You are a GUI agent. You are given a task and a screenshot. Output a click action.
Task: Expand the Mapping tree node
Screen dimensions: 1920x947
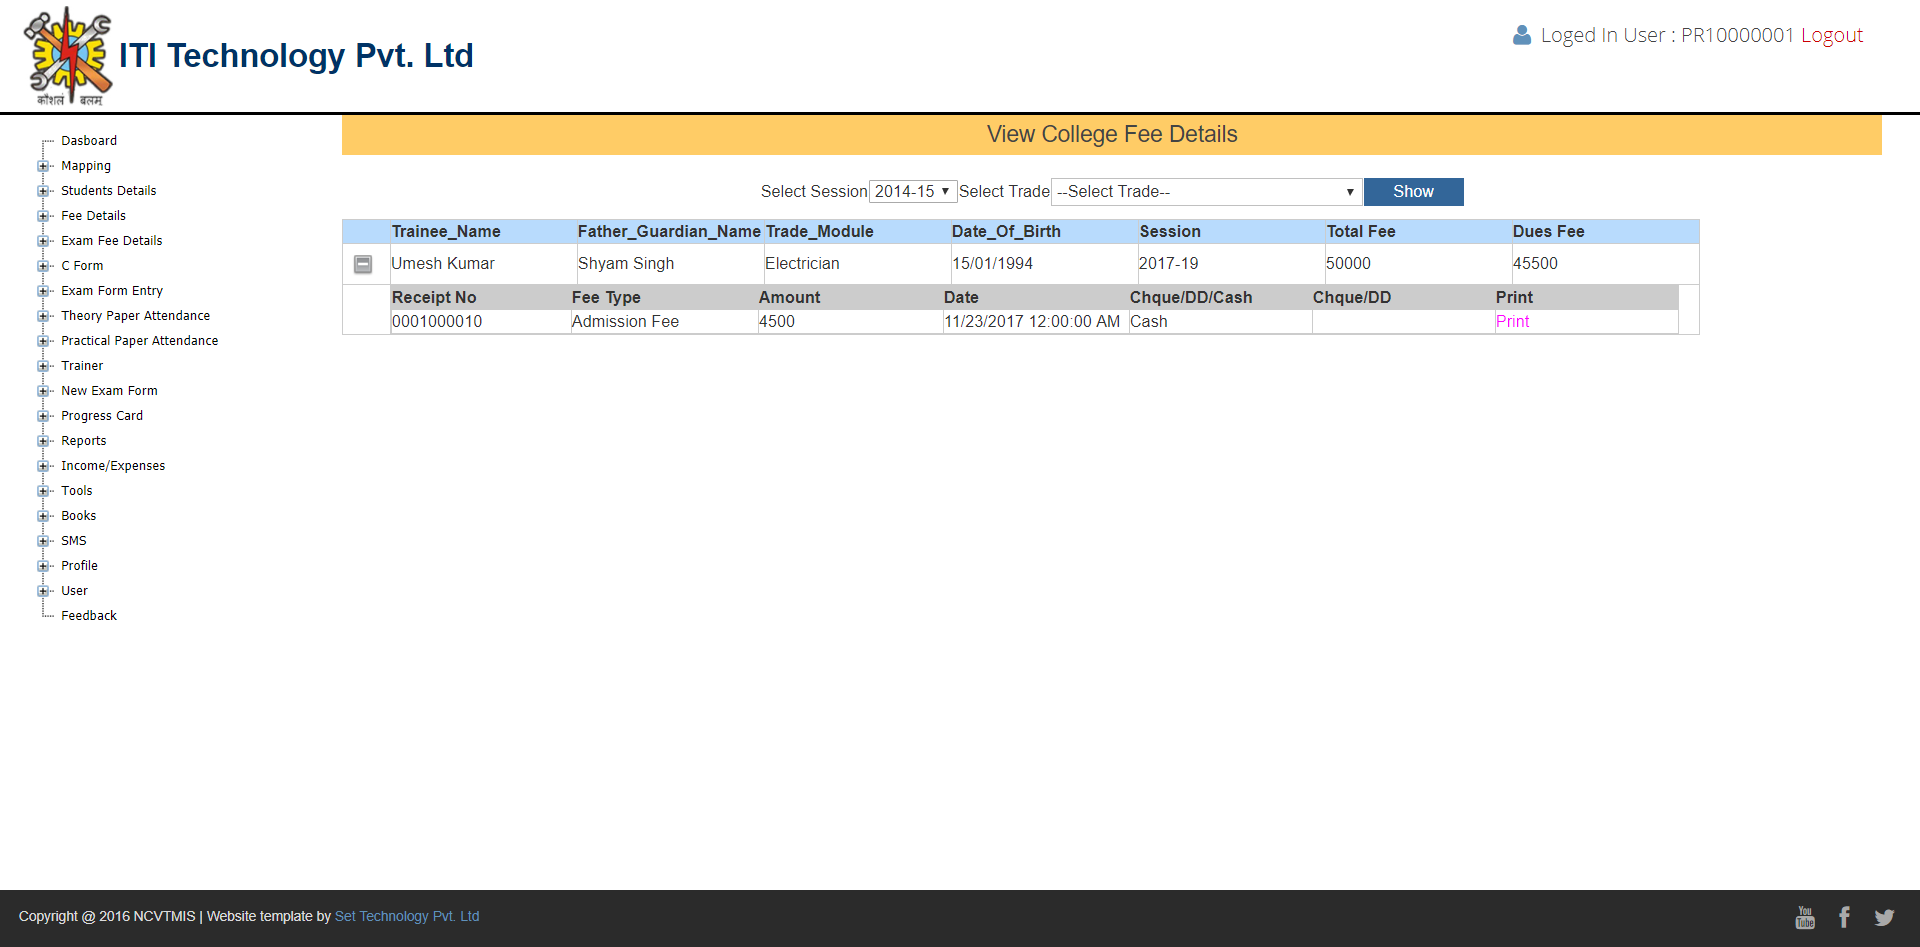pos(43,166)
